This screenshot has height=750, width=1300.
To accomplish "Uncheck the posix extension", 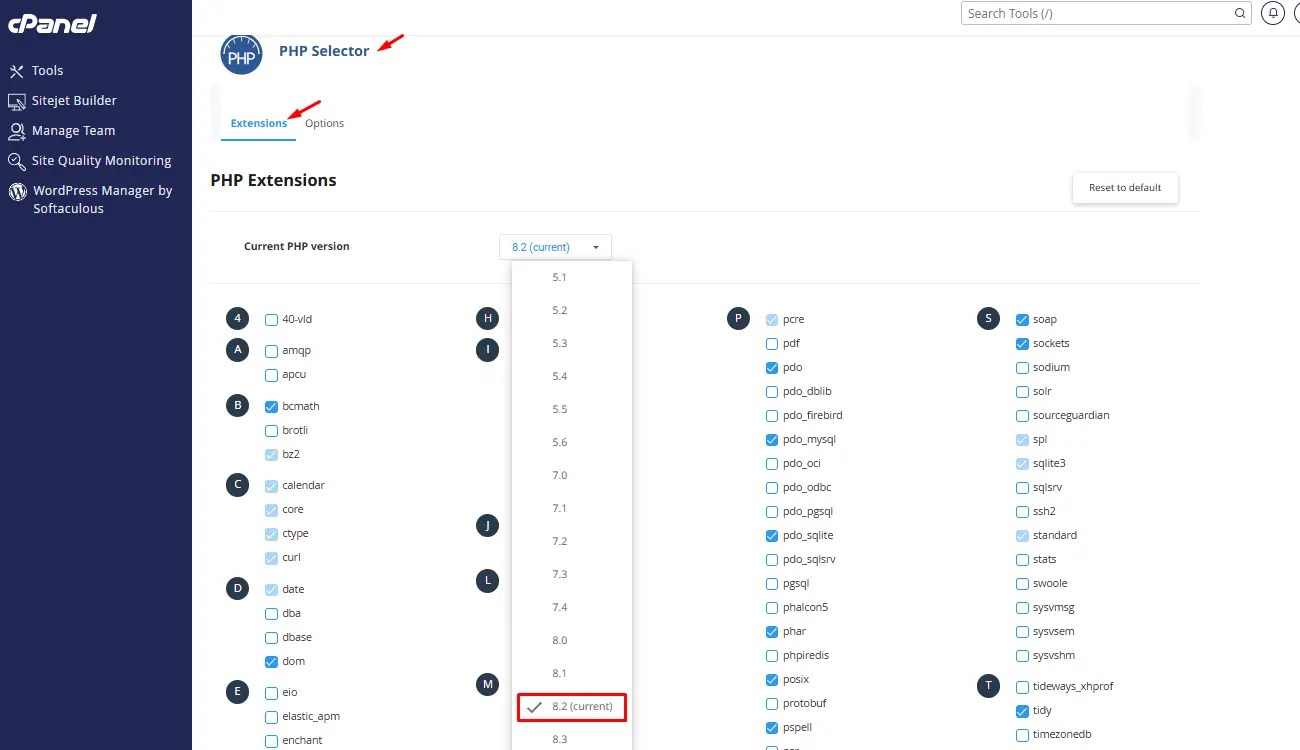I will pos(771,680).
